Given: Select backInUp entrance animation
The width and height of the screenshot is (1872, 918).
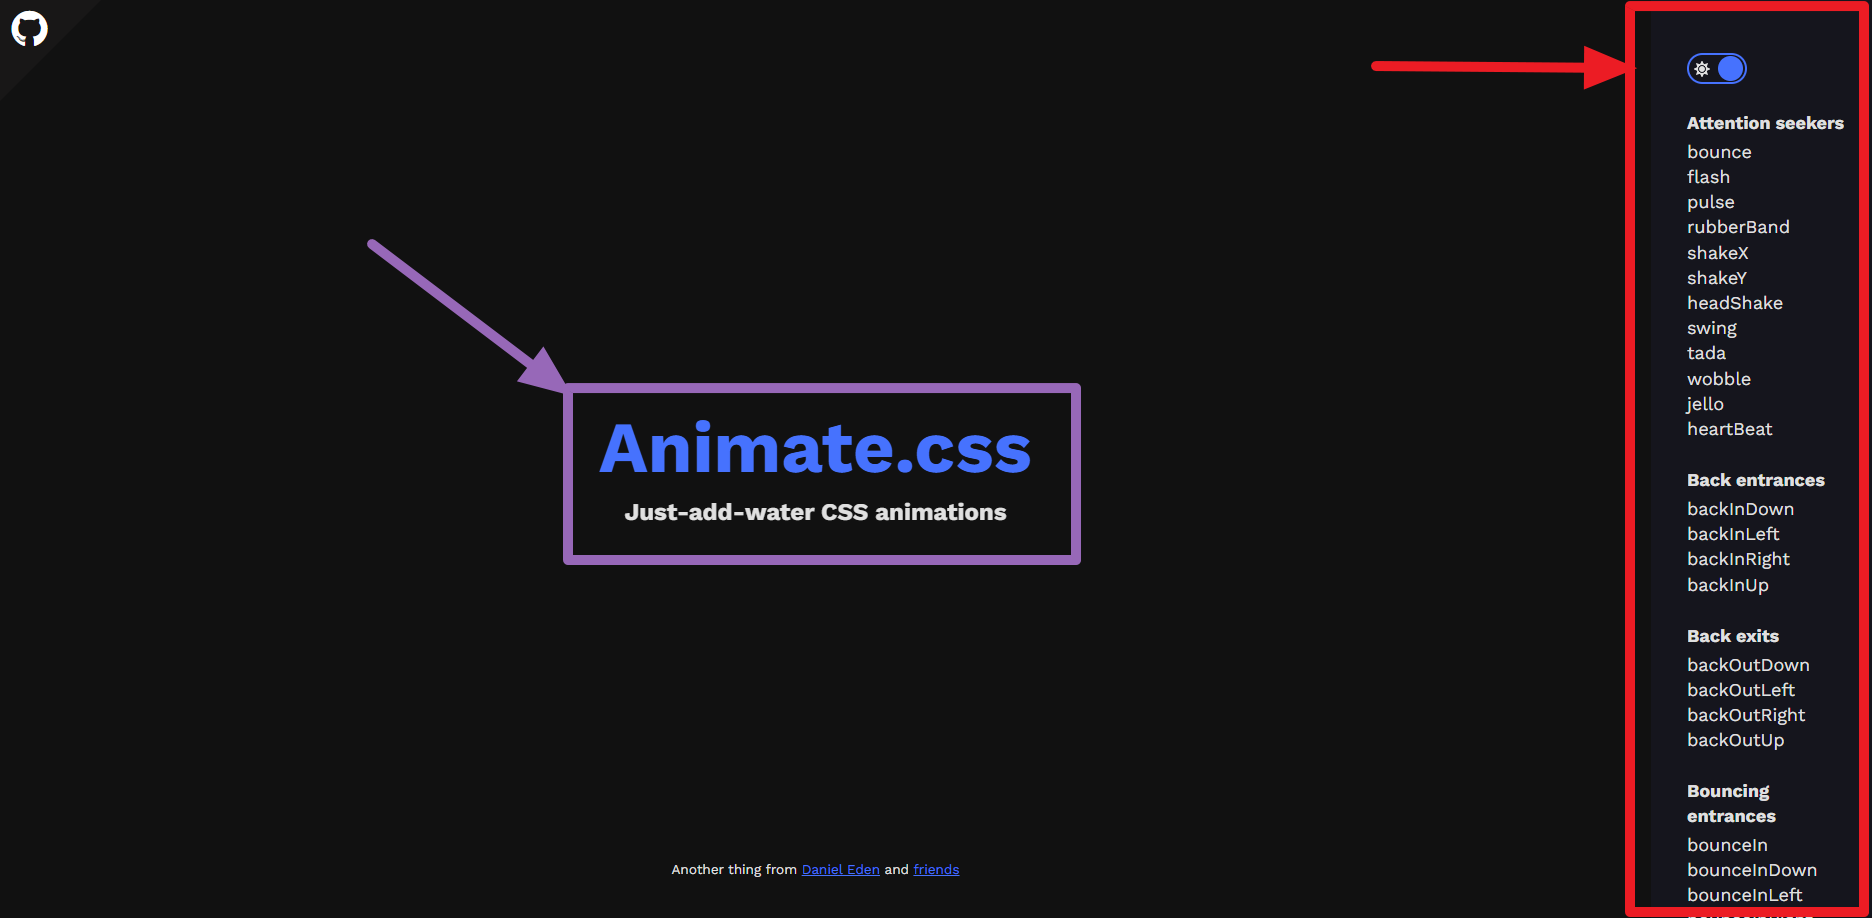Looking at the screenshot, I should [1727, 585].
